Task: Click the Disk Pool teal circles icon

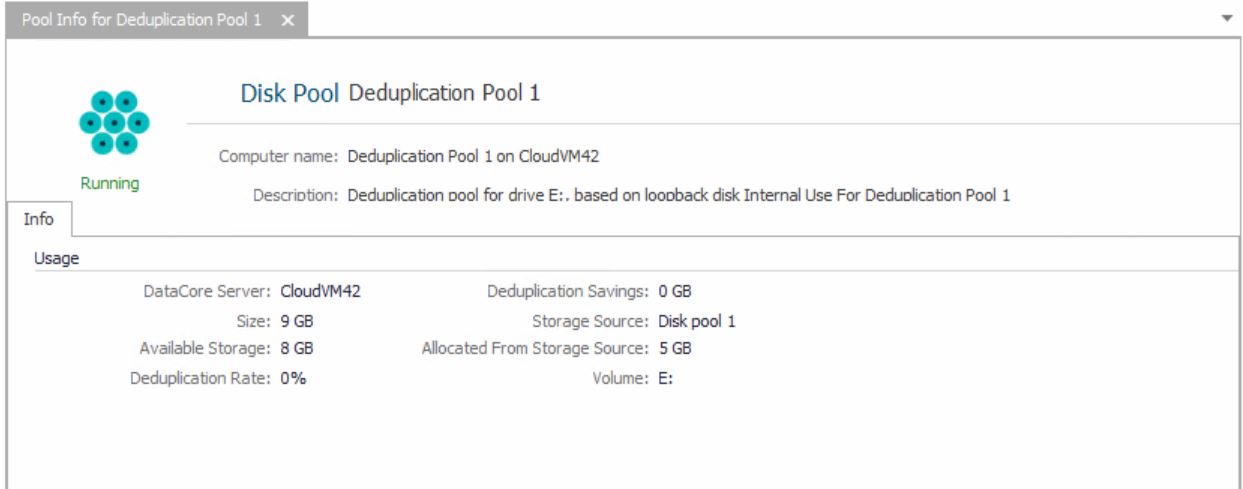Action: [114, 123]
